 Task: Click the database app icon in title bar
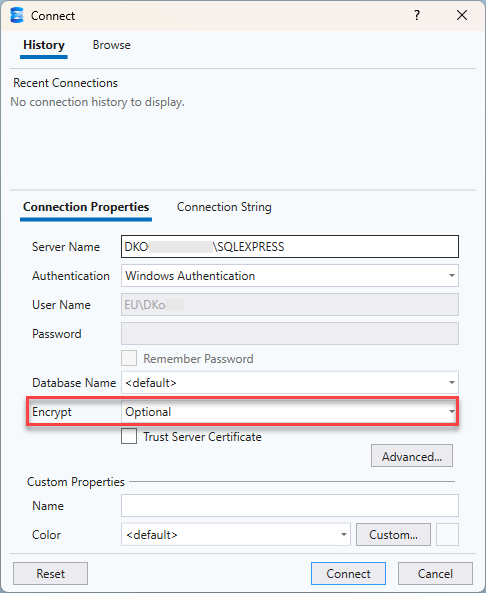point(17,16)
